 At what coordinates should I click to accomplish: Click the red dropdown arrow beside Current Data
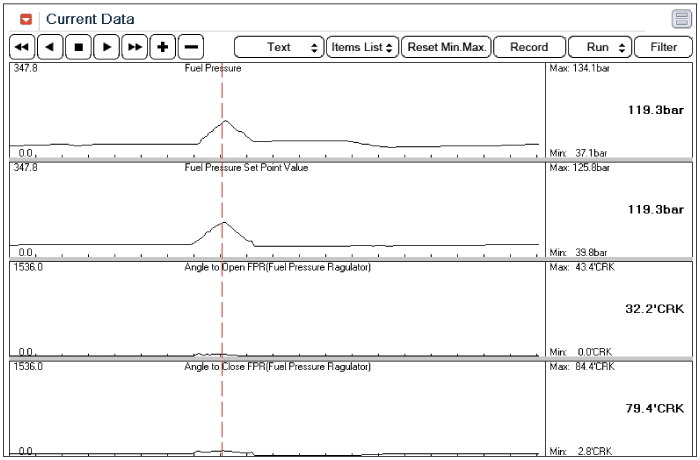point(26,19)
